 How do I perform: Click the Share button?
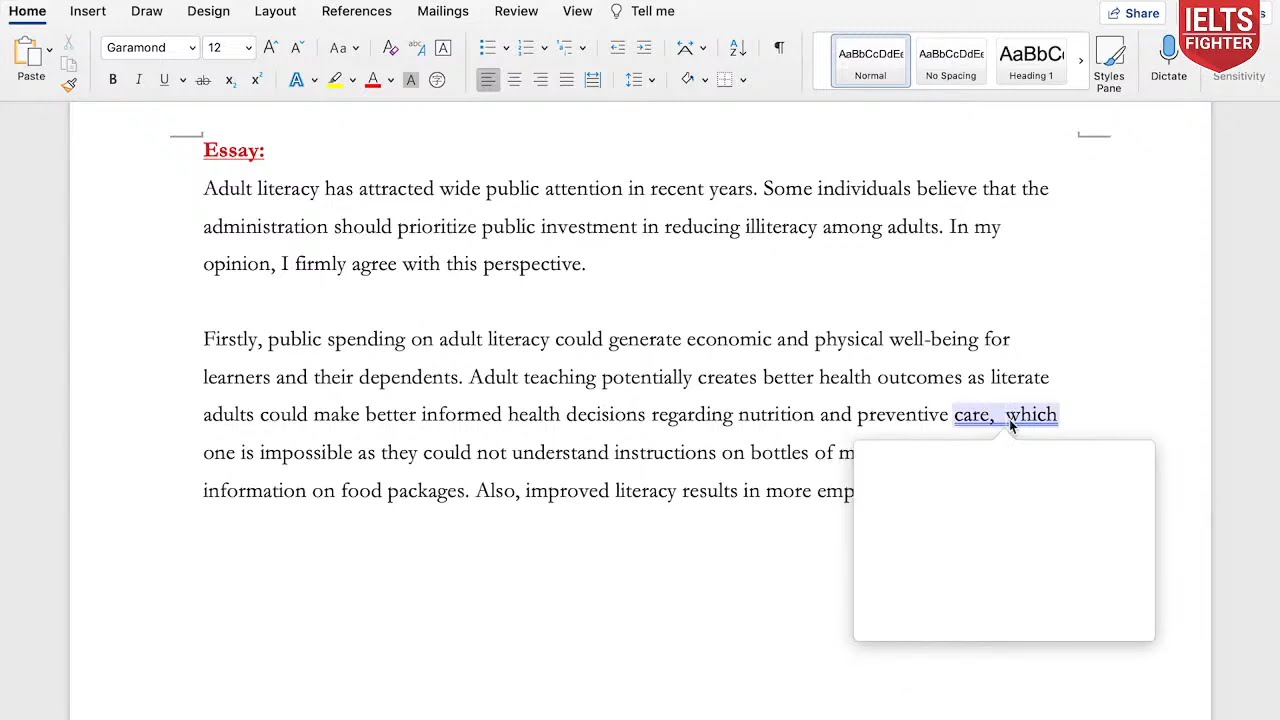[1133, 13]
